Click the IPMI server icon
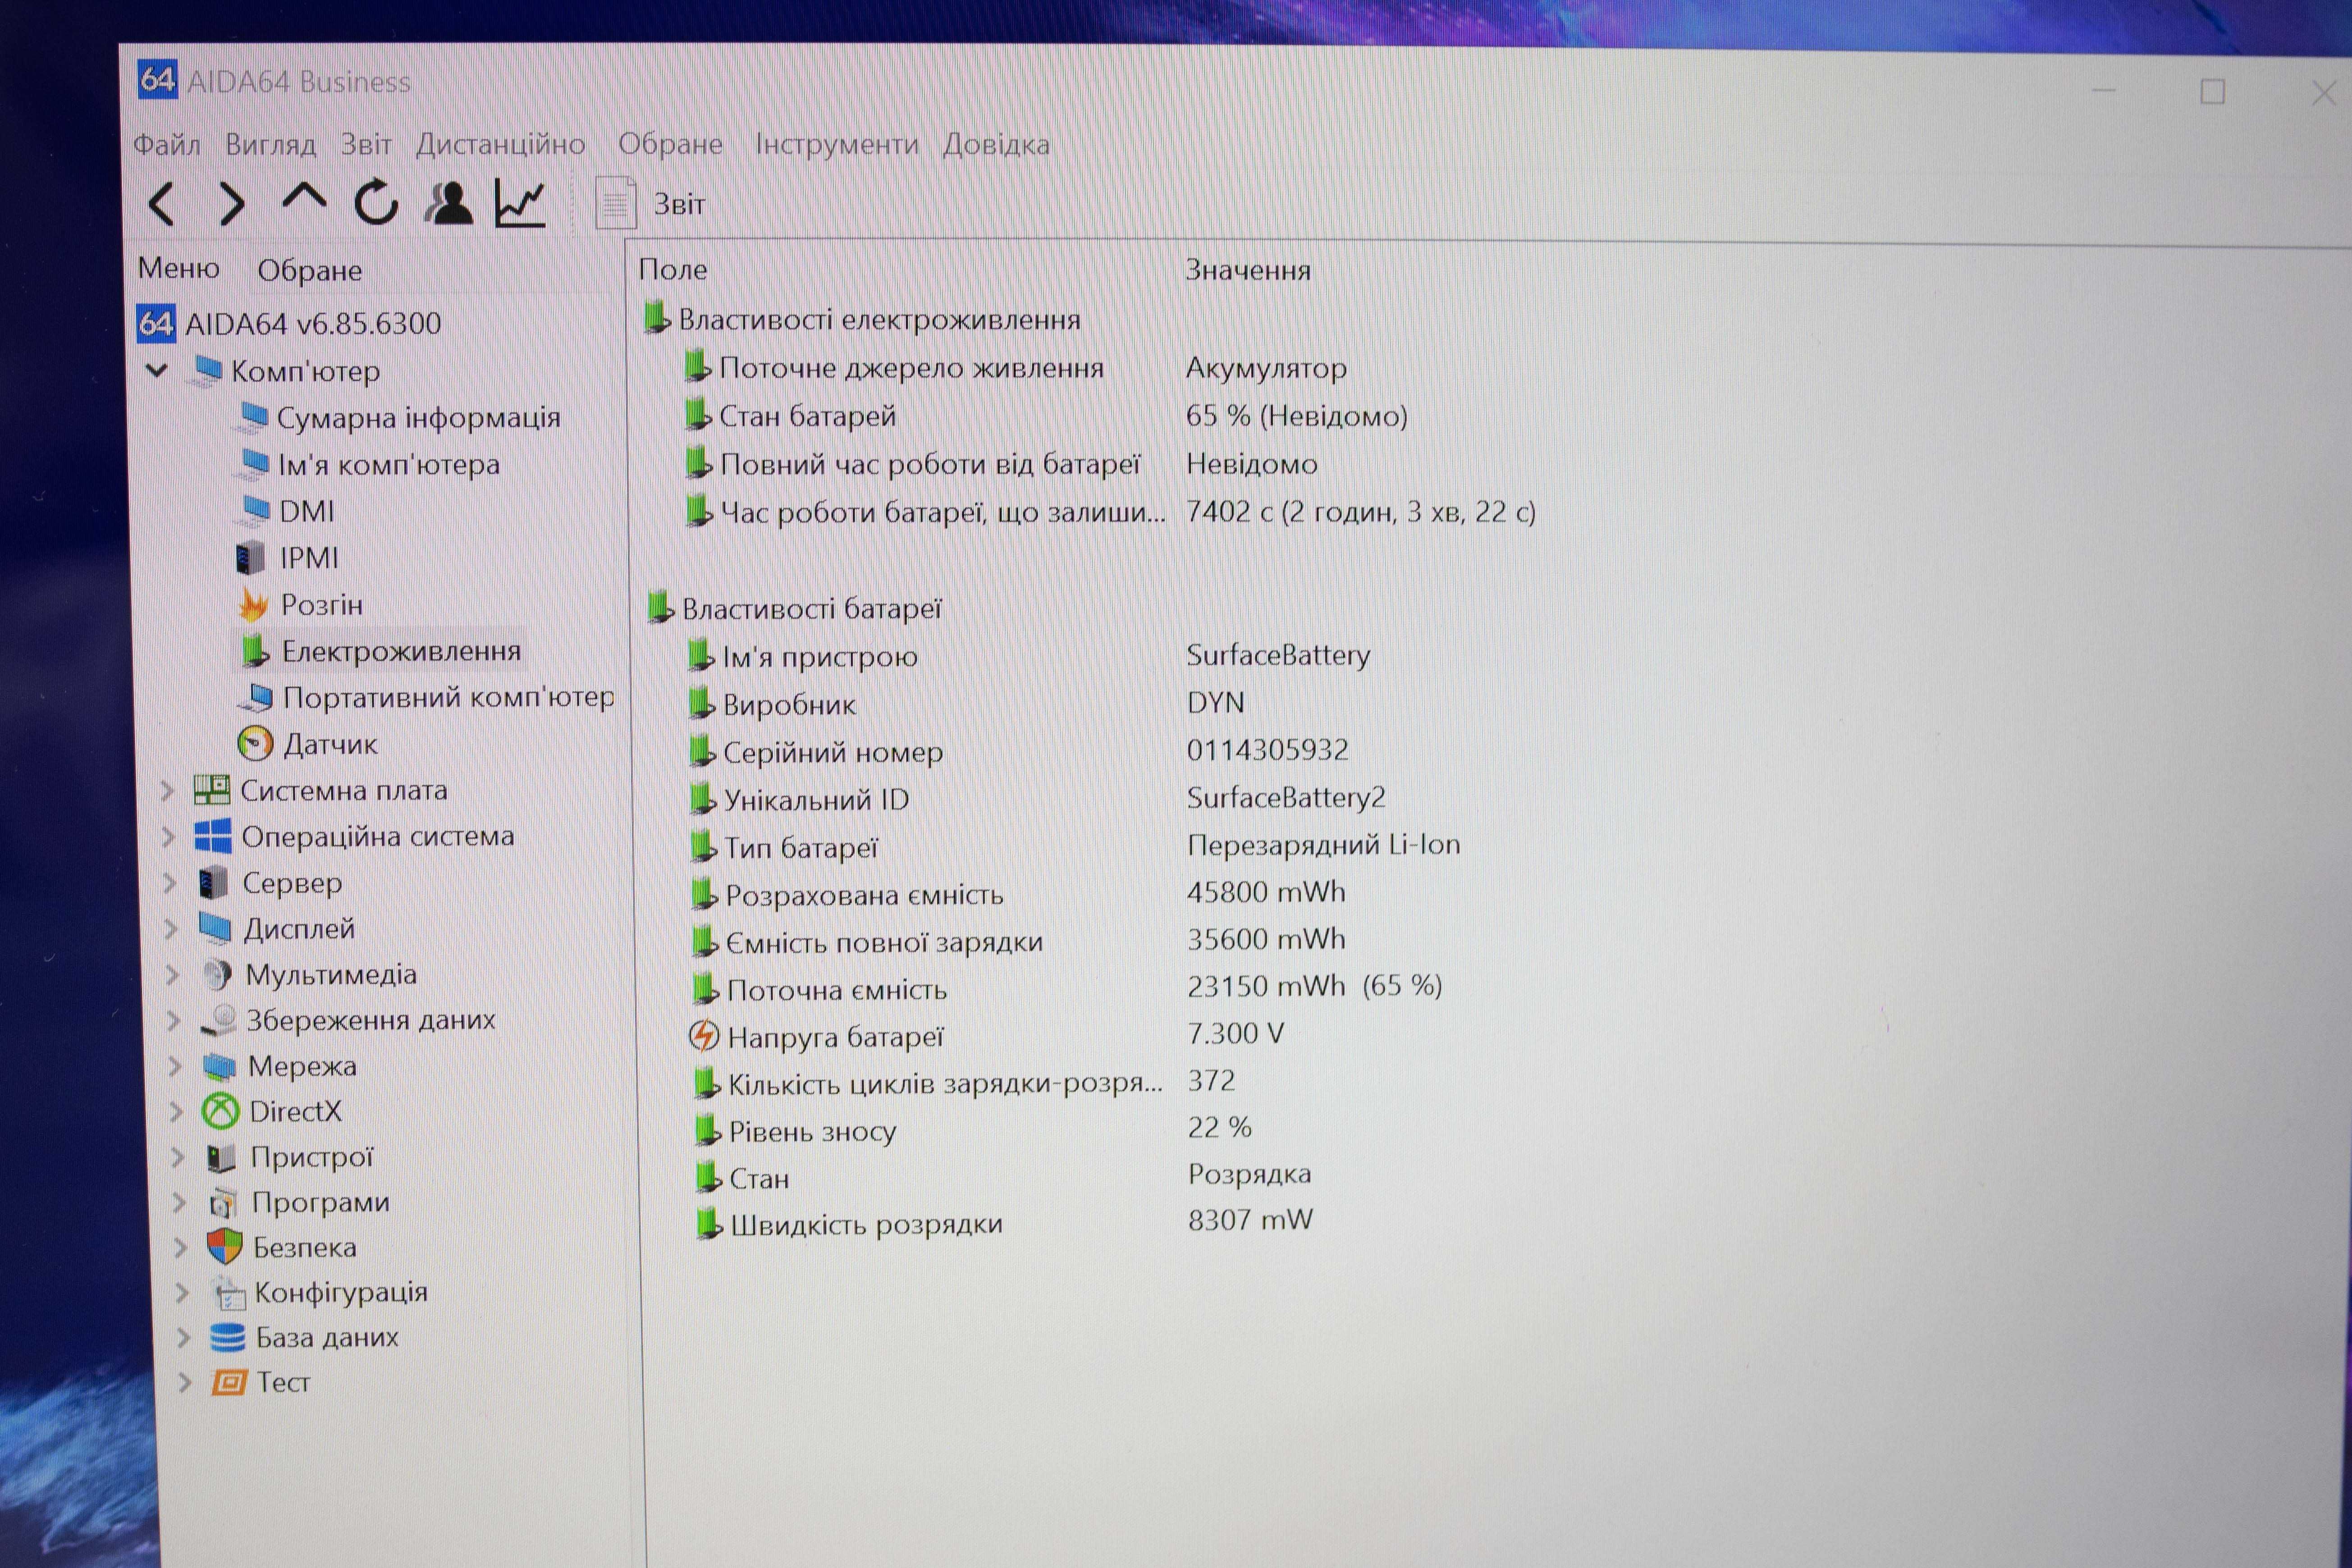This screenshot has height=1568, width=2352. 250,557
